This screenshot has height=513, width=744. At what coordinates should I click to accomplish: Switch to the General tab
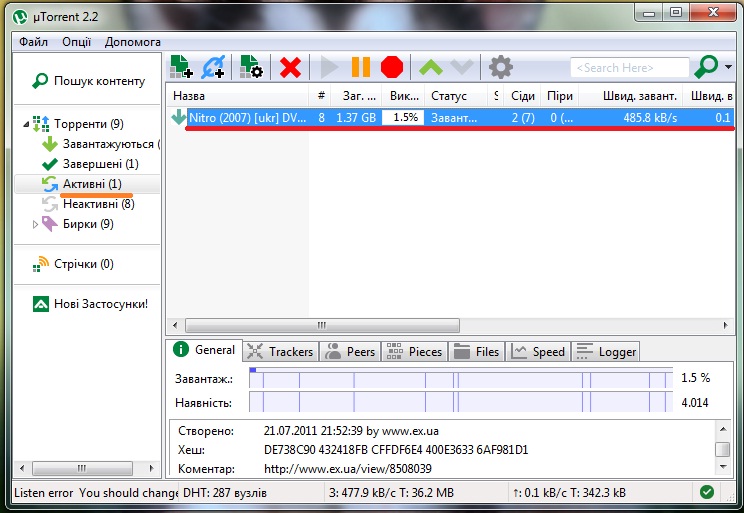205,350
